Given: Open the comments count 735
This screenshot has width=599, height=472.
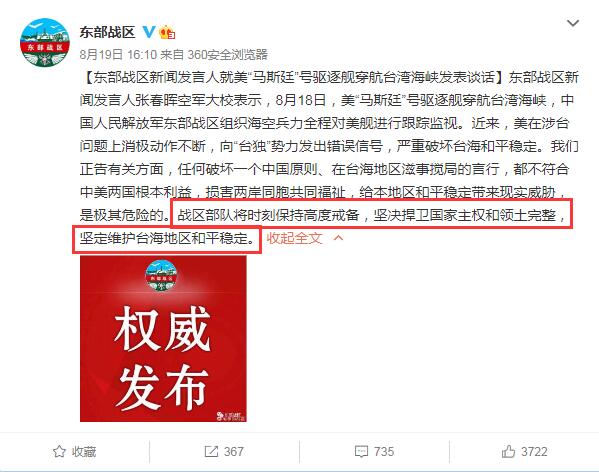Looking at the screenshot, I should 384,452.
